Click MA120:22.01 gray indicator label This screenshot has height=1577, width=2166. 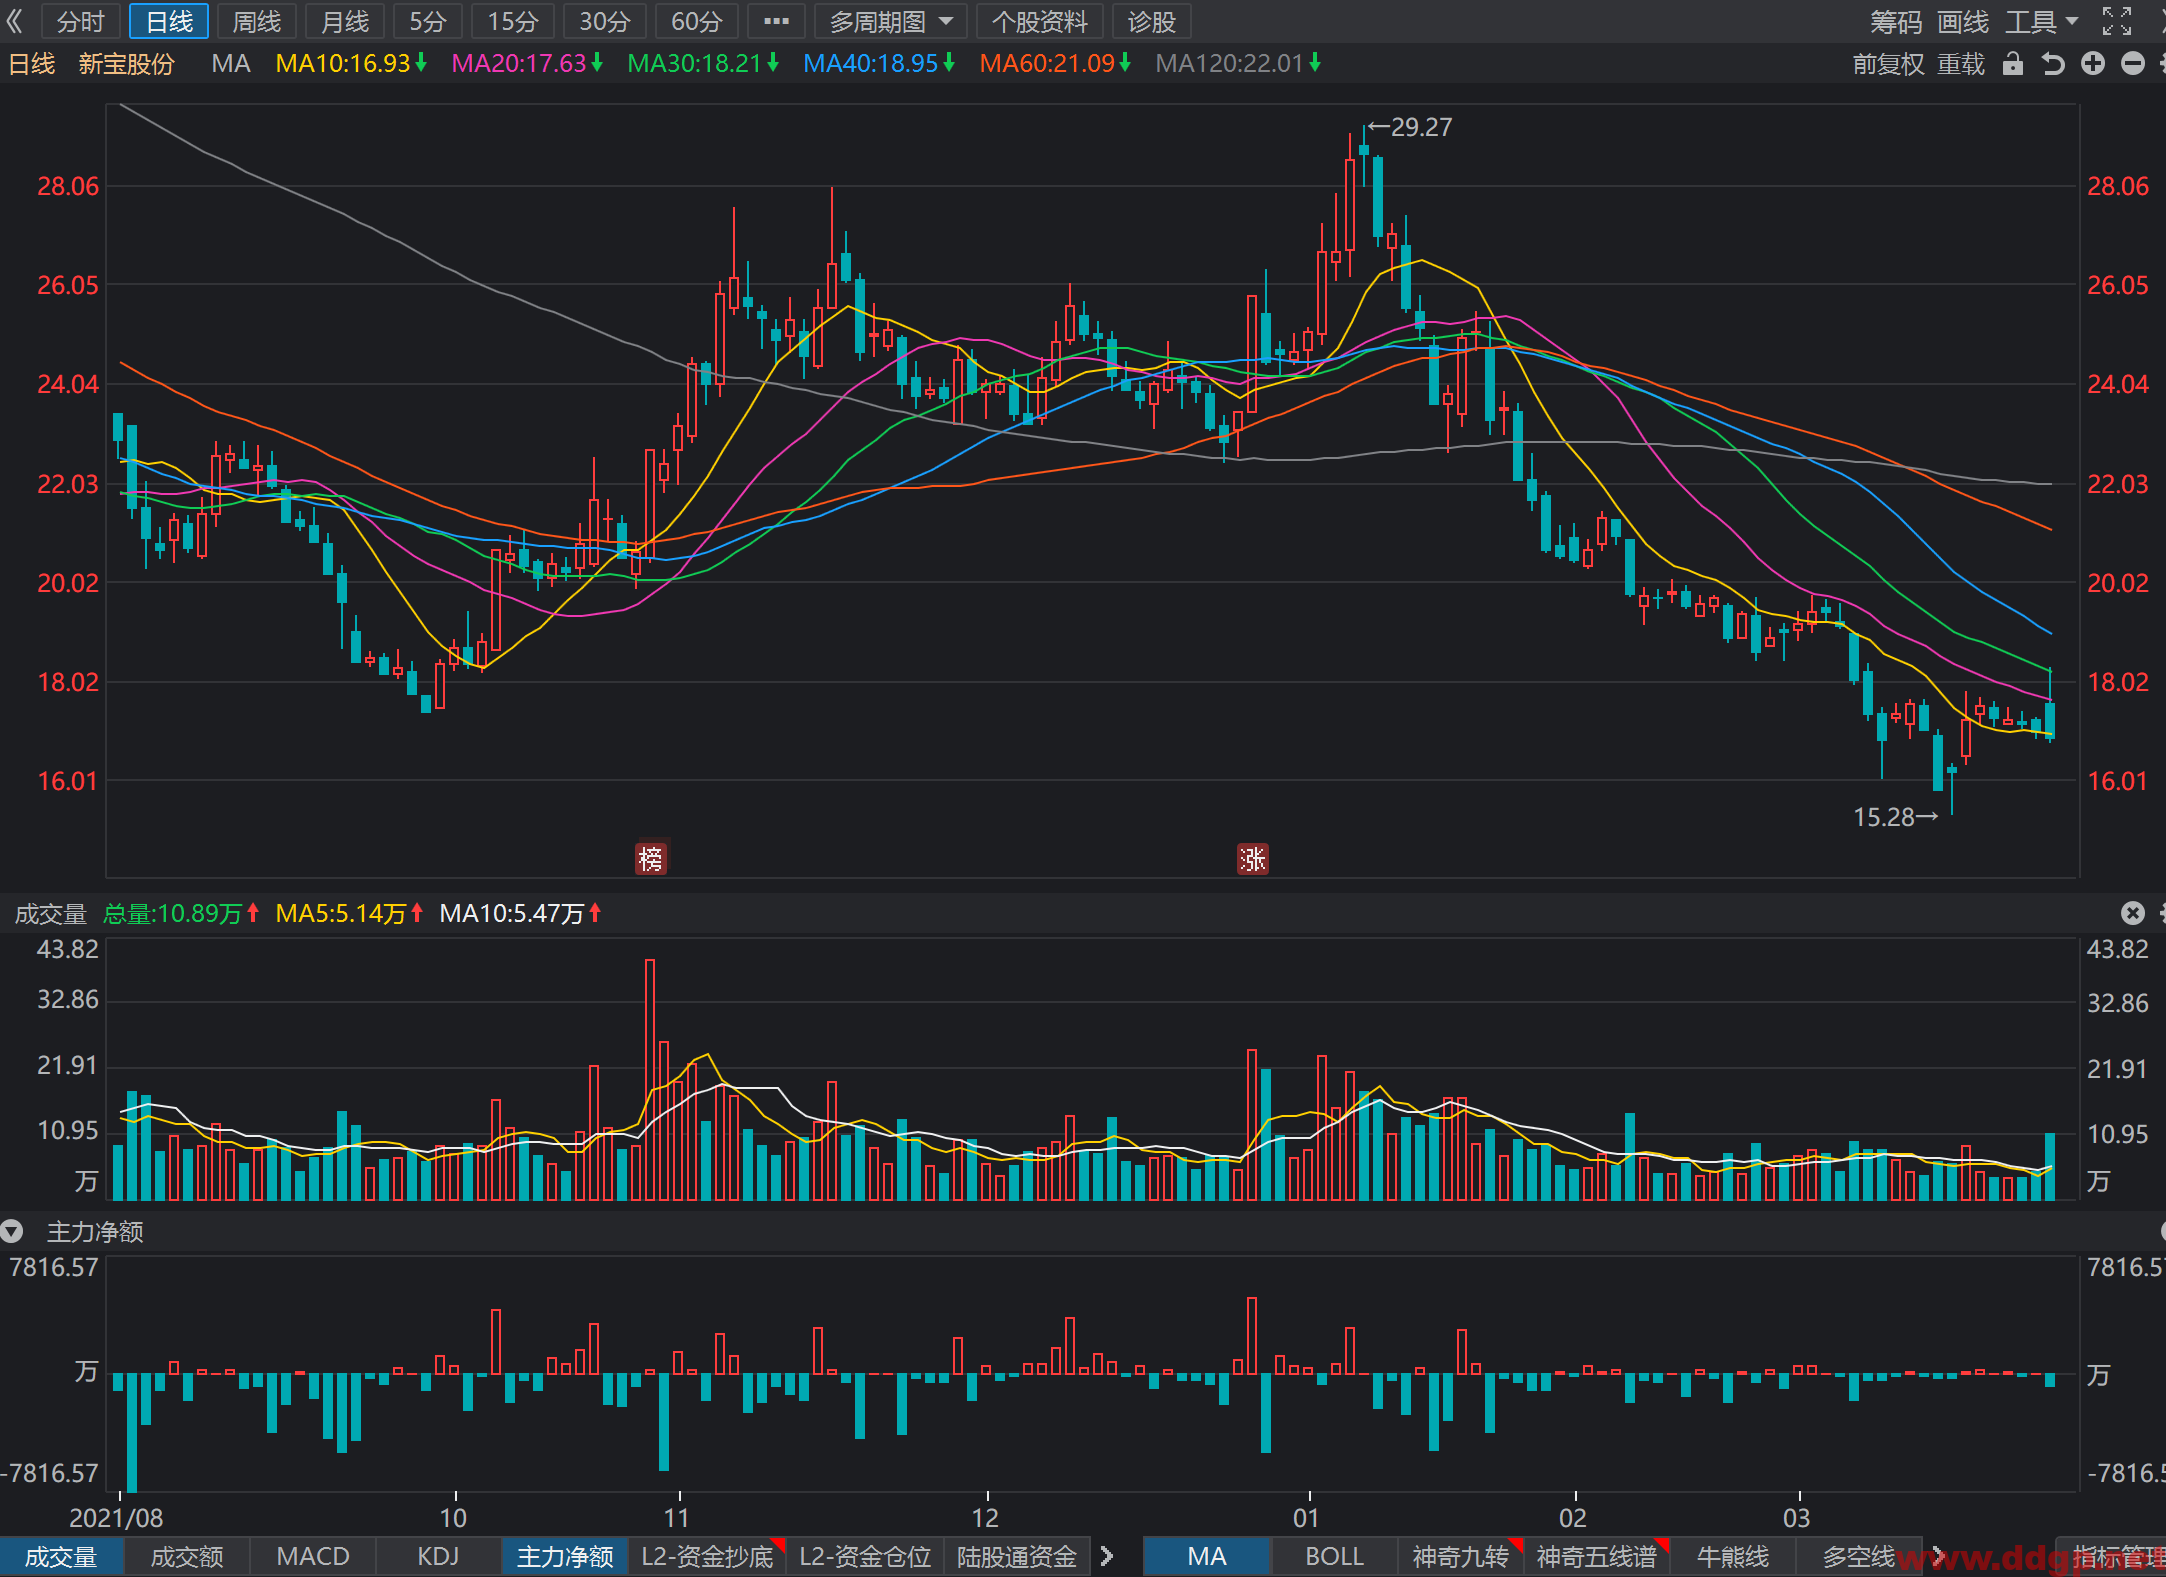tap(1238, 64)
